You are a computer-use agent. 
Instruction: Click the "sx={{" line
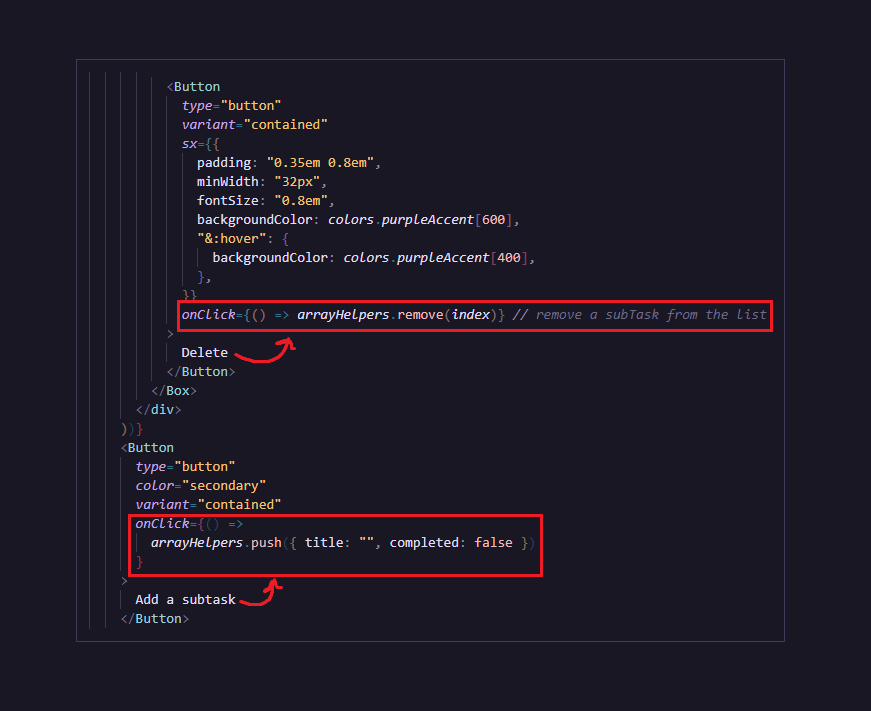tap(201, 144)
